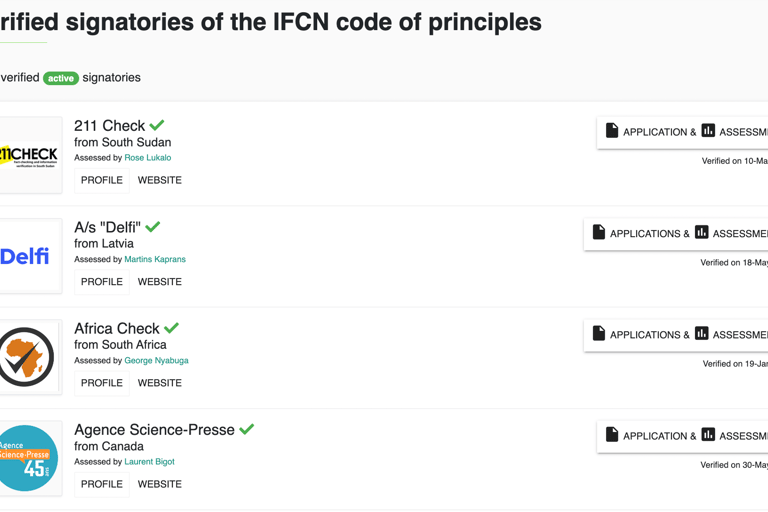Open Africa Check's PROFILE
Screen dimensions: 768x512
(x=102, y=383)
